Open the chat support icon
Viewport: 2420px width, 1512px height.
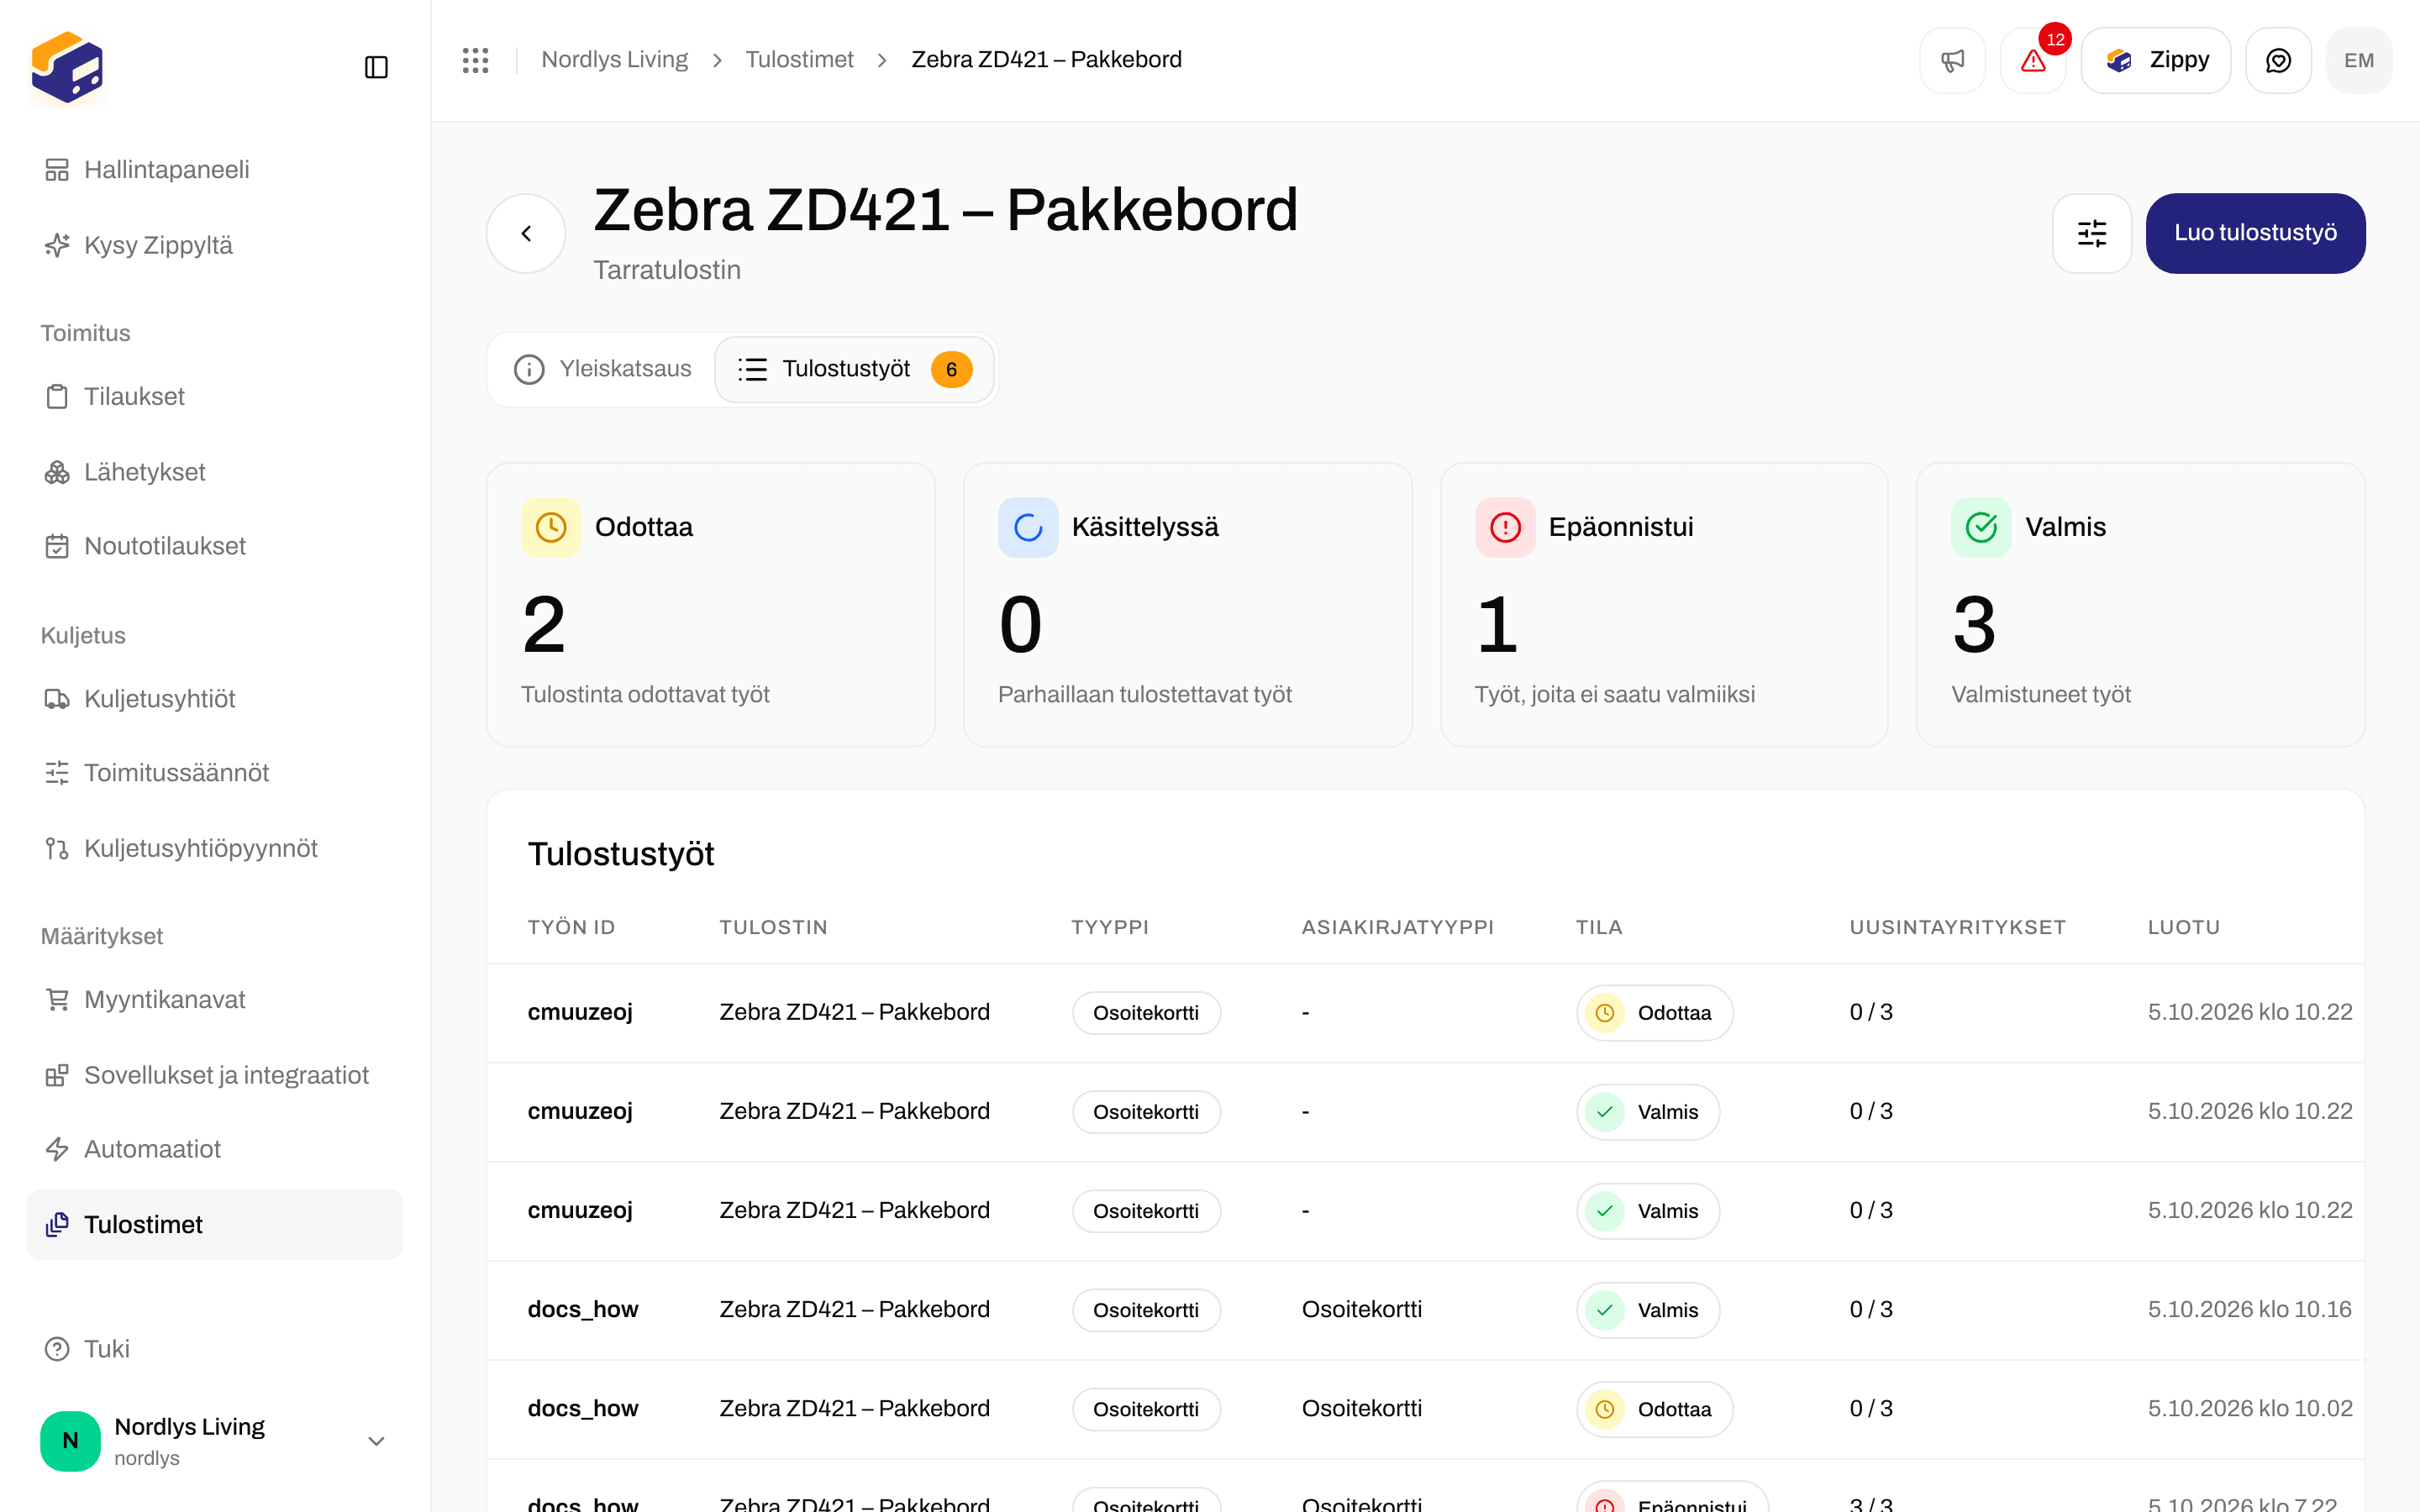[x=2278, y=61]
